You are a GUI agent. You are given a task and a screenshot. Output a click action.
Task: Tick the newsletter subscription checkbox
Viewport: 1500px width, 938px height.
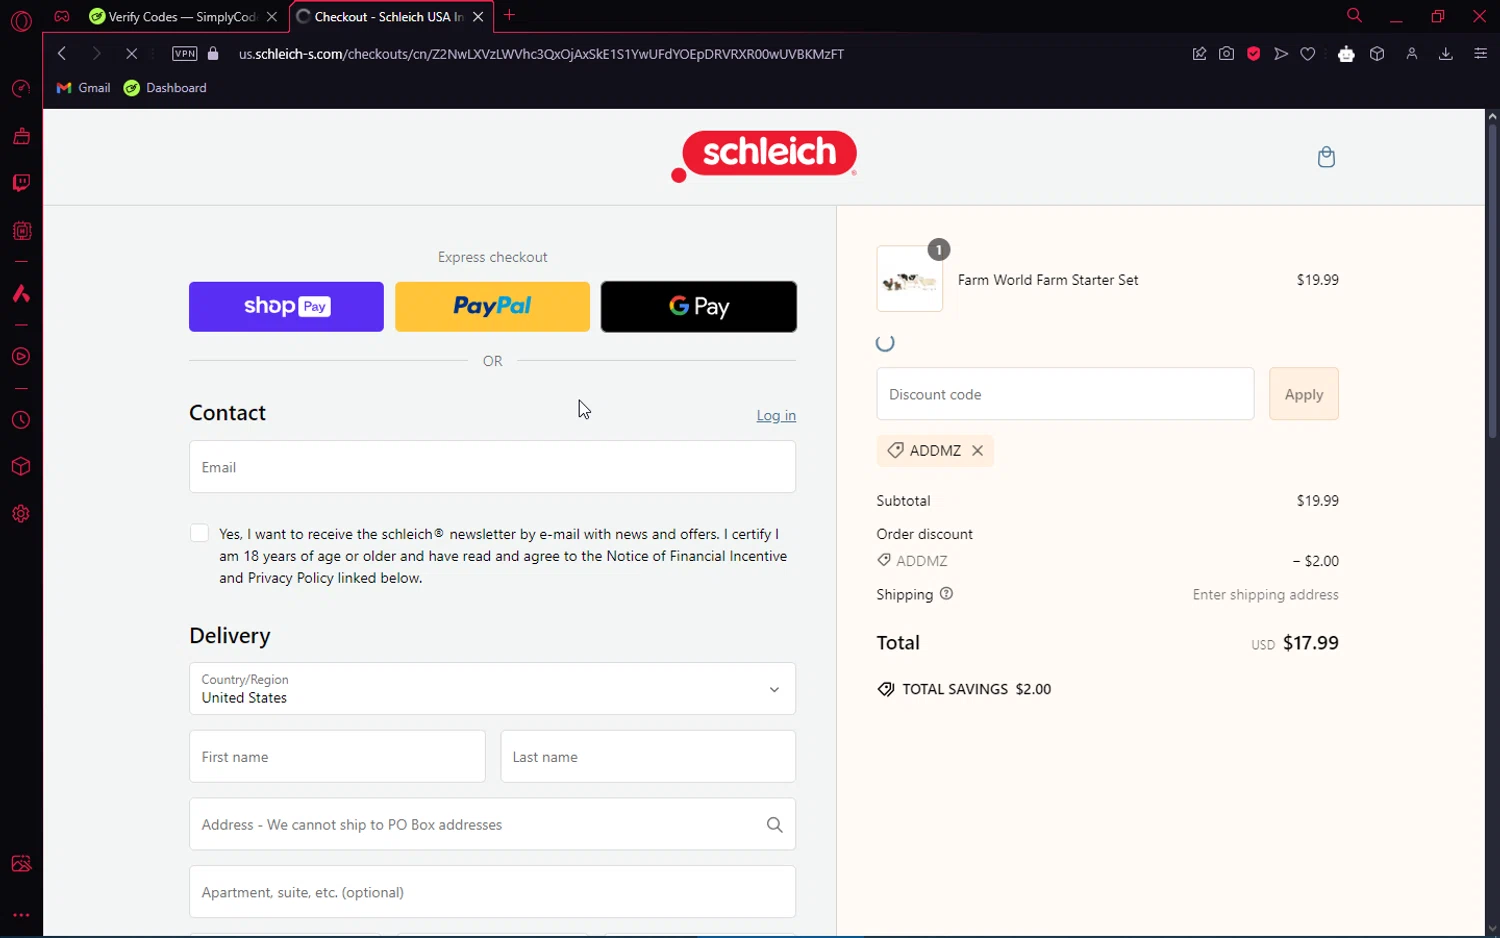click(x=199, y=534)
